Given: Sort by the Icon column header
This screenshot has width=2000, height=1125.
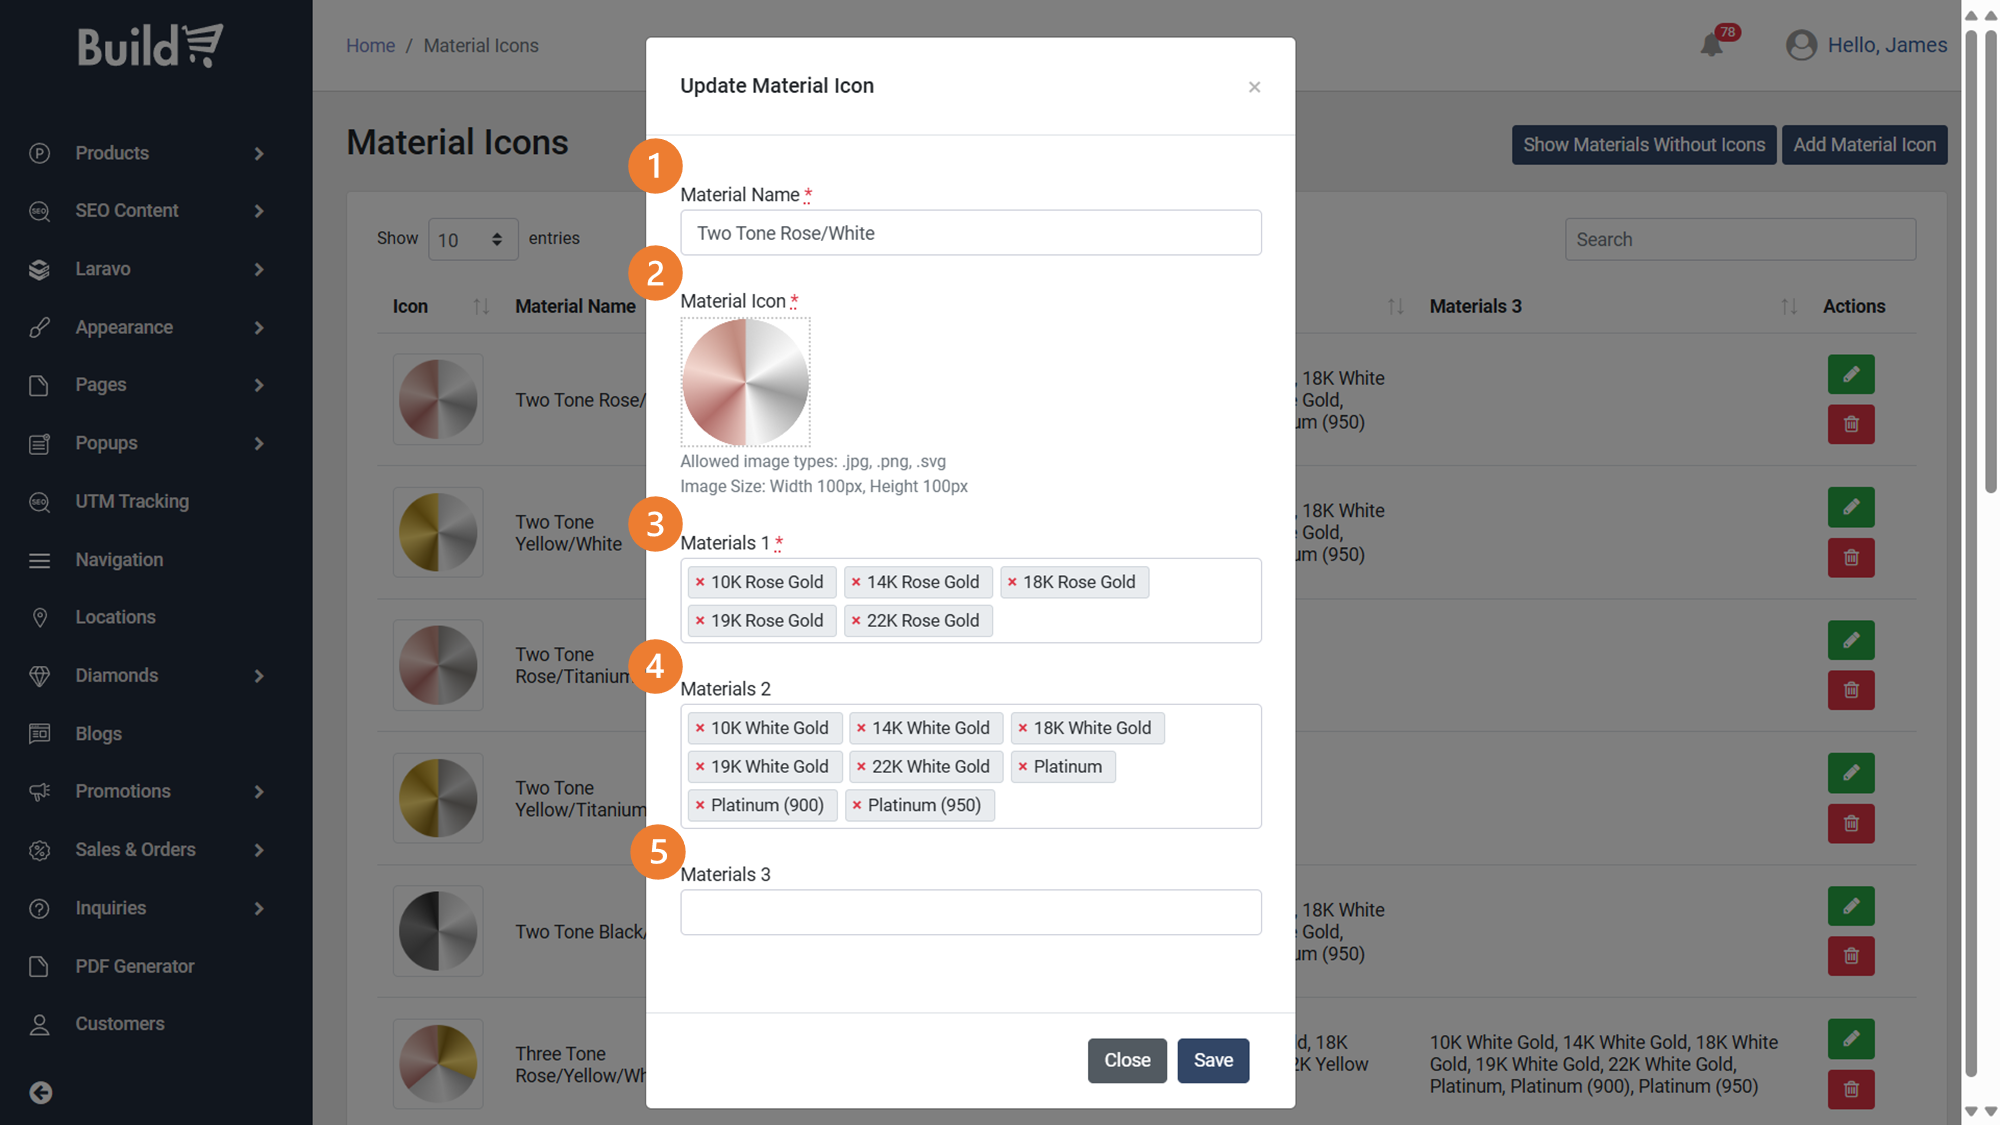Looking at the screenshot, I should [440, 307].
